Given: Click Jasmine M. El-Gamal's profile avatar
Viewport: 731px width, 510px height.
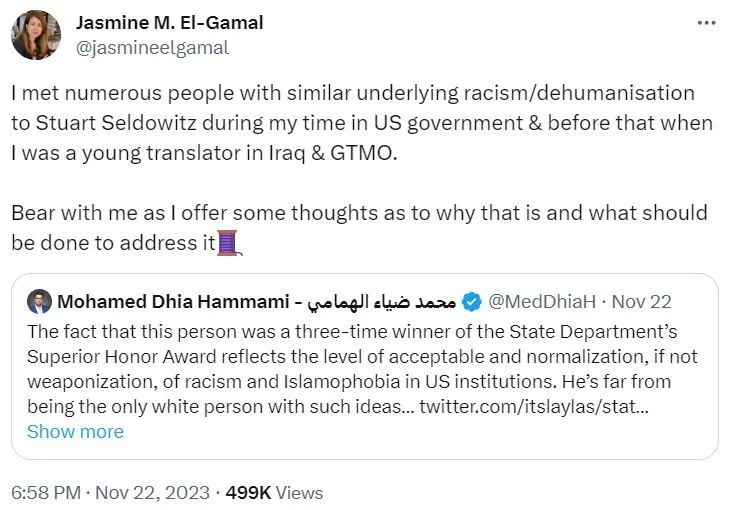Looking at the screenshot, I should click(x=36, y=35).
